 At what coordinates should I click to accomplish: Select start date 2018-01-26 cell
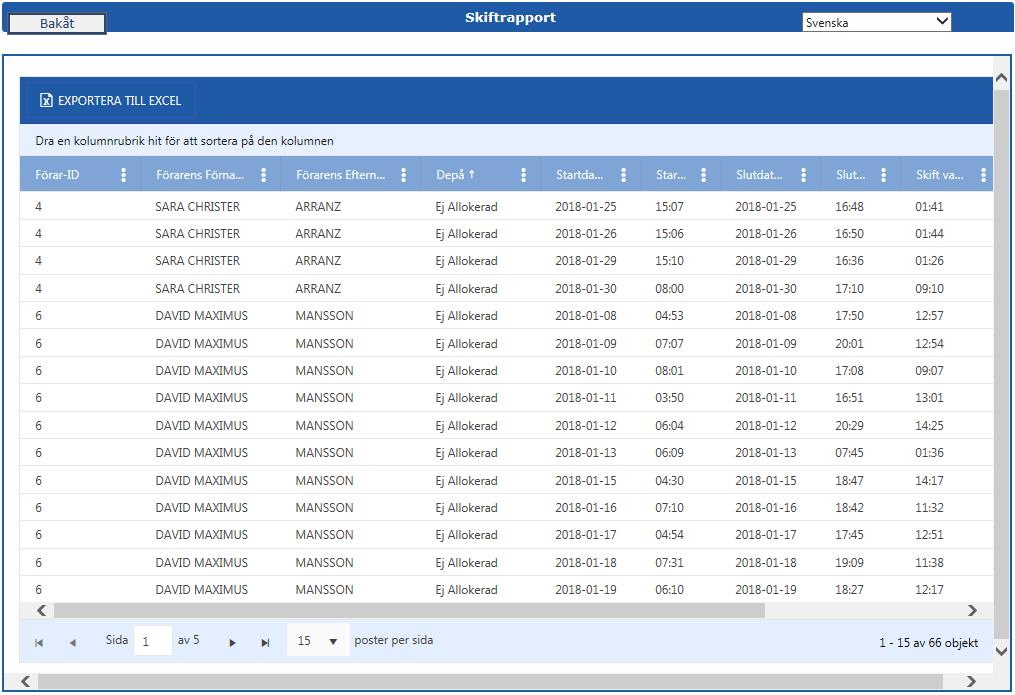tap(586, 234)
